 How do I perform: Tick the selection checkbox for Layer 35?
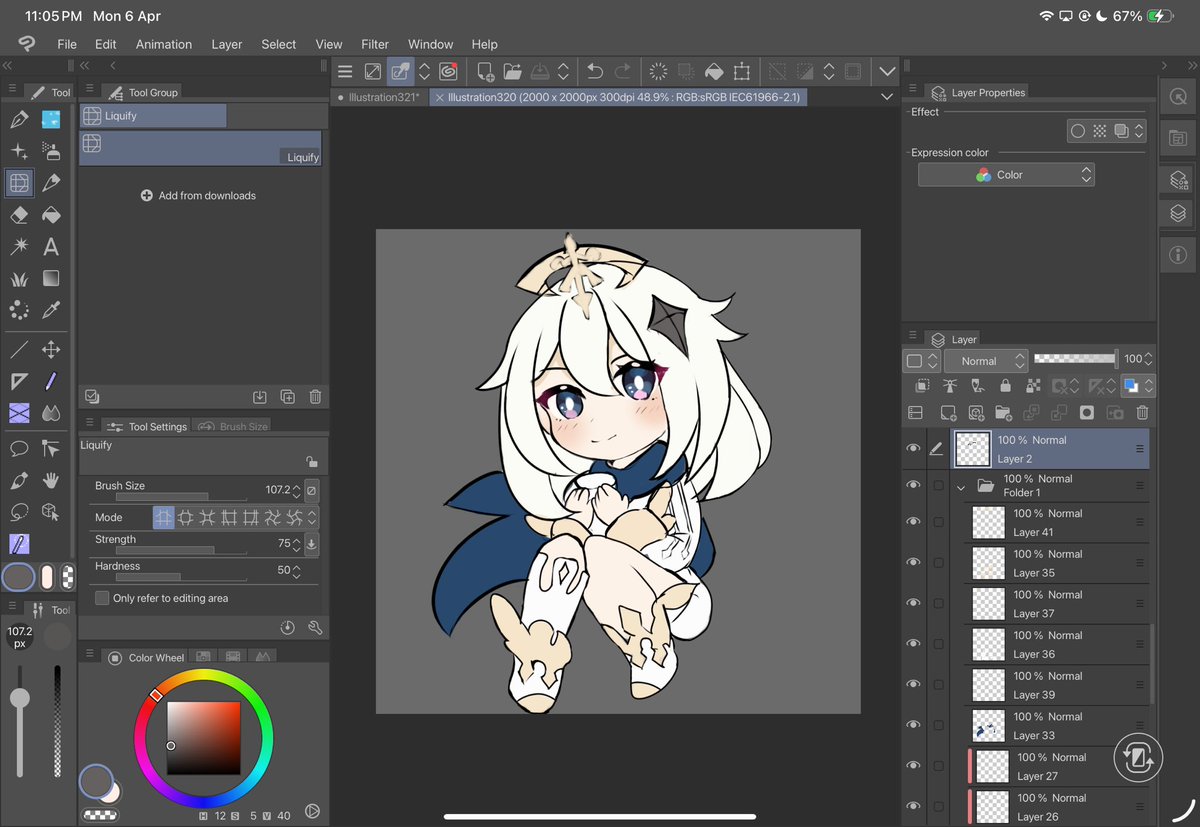pos(938,563)
